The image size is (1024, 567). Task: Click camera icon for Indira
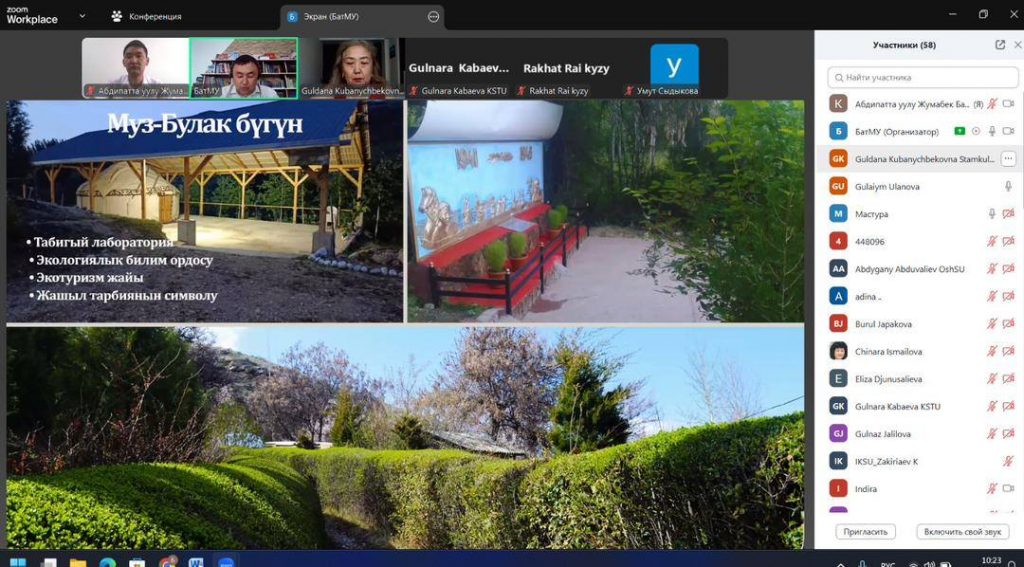click(1008, 489)
